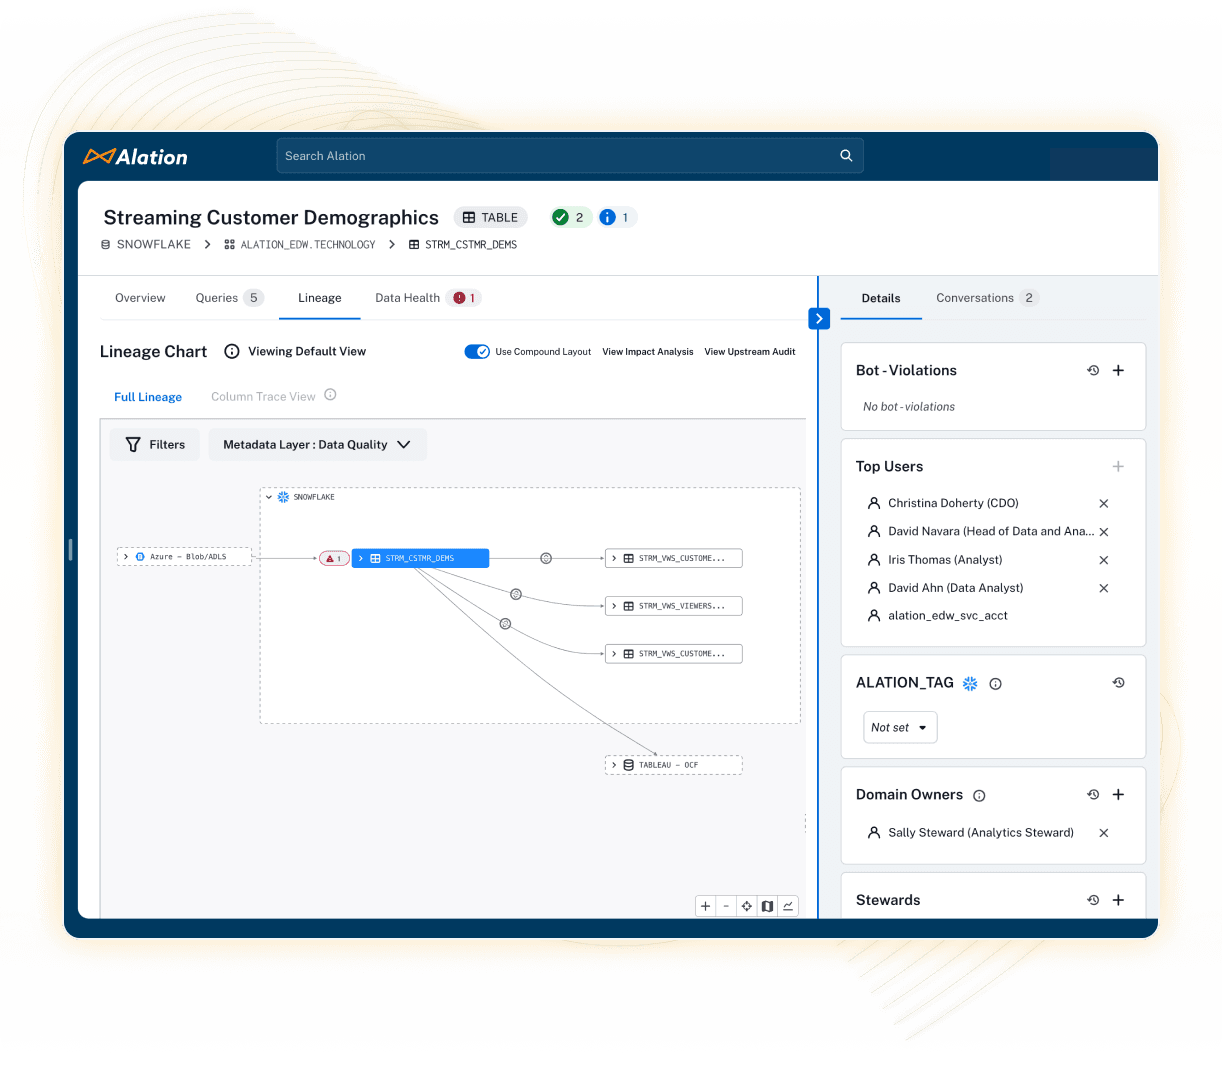
Task: Click the View Impact Analysis link
Action: 647,351
